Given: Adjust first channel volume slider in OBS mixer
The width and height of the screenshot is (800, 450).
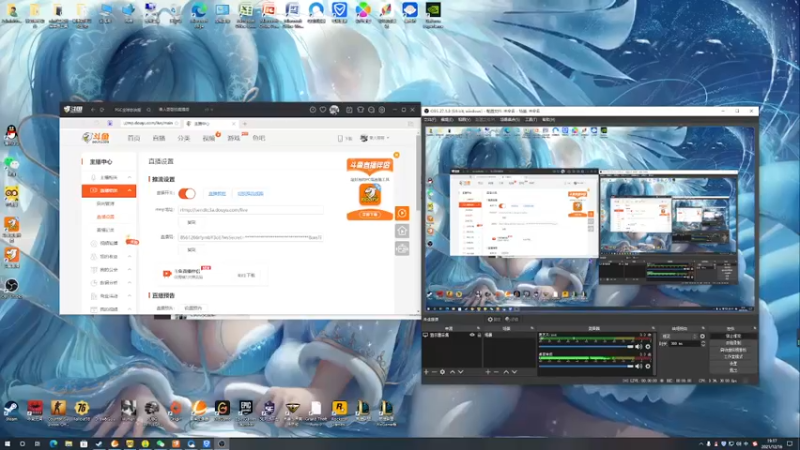Looking at the screenshot, I should [586, 346].
